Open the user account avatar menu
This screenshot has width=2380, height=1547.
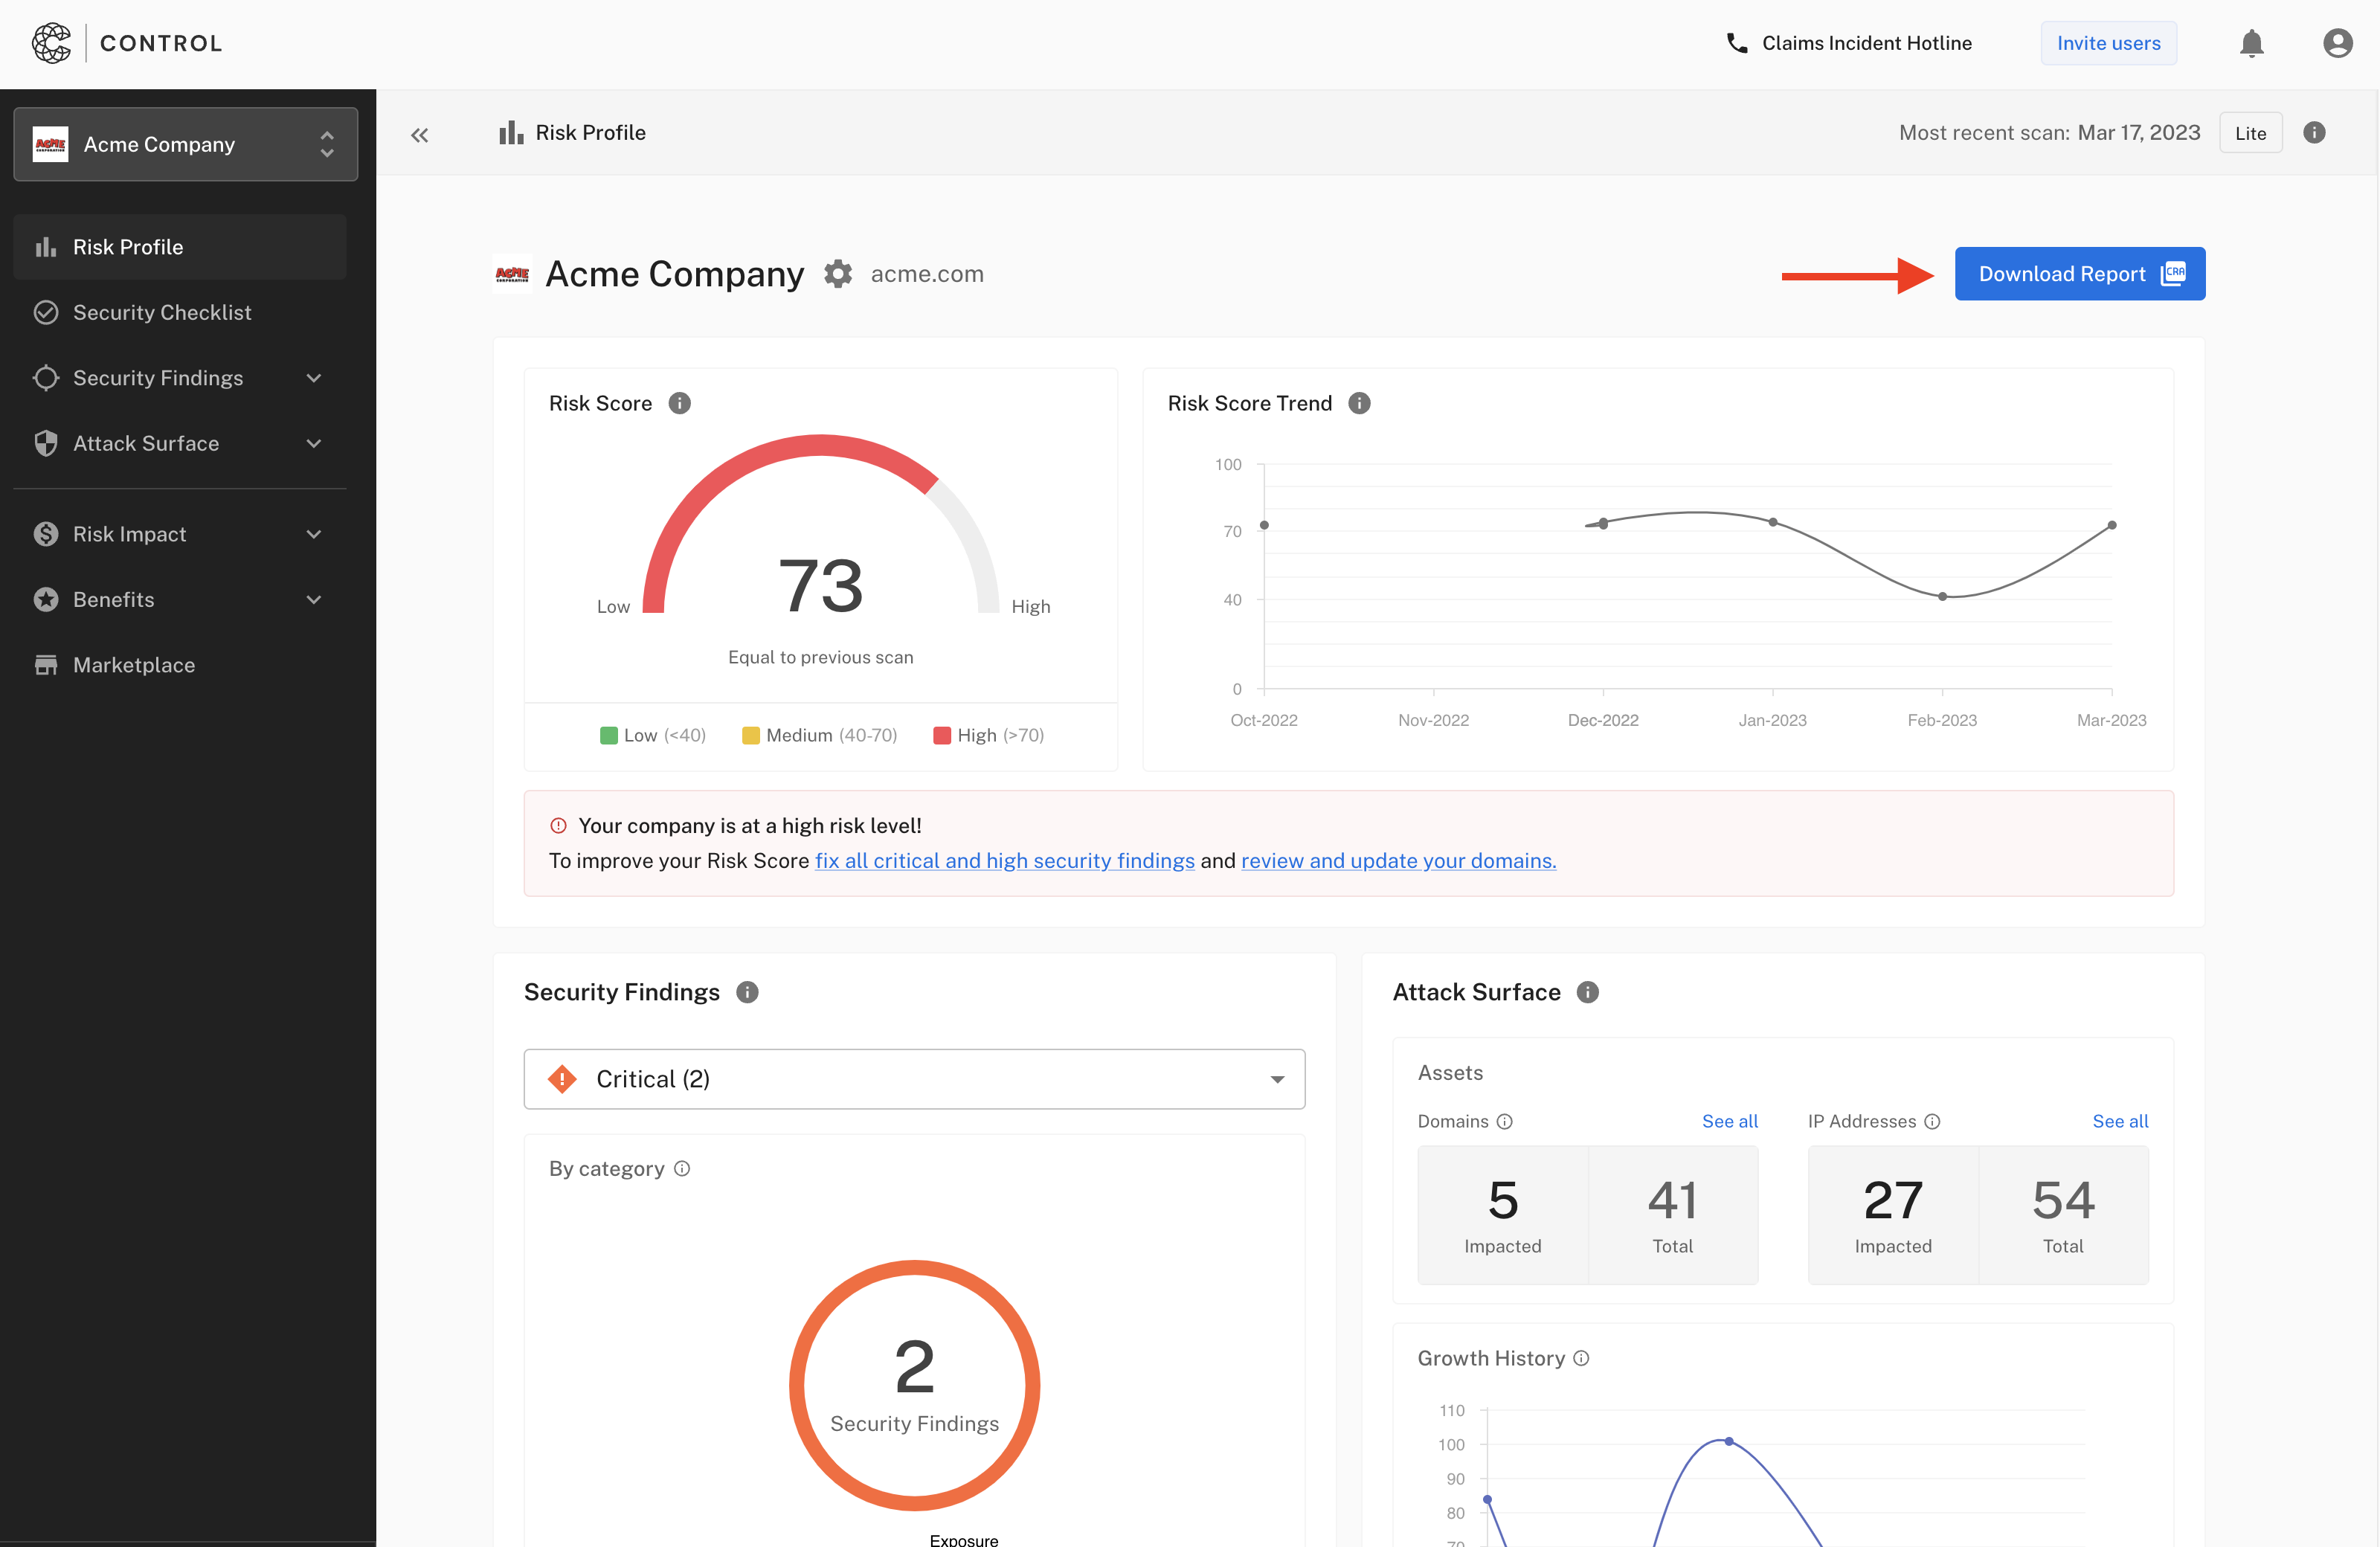[2337, 43]
